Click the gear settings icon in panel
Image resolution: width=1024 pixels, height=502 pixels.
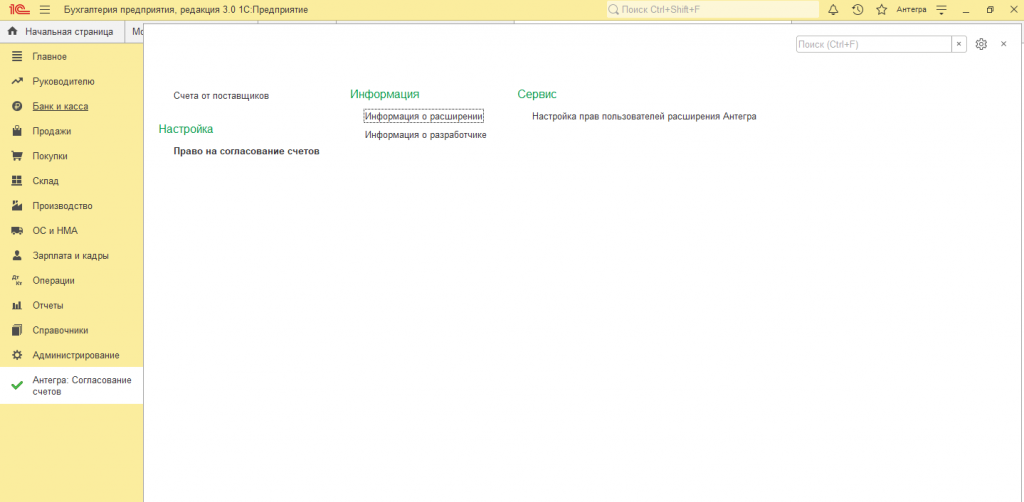coord(981,44)
